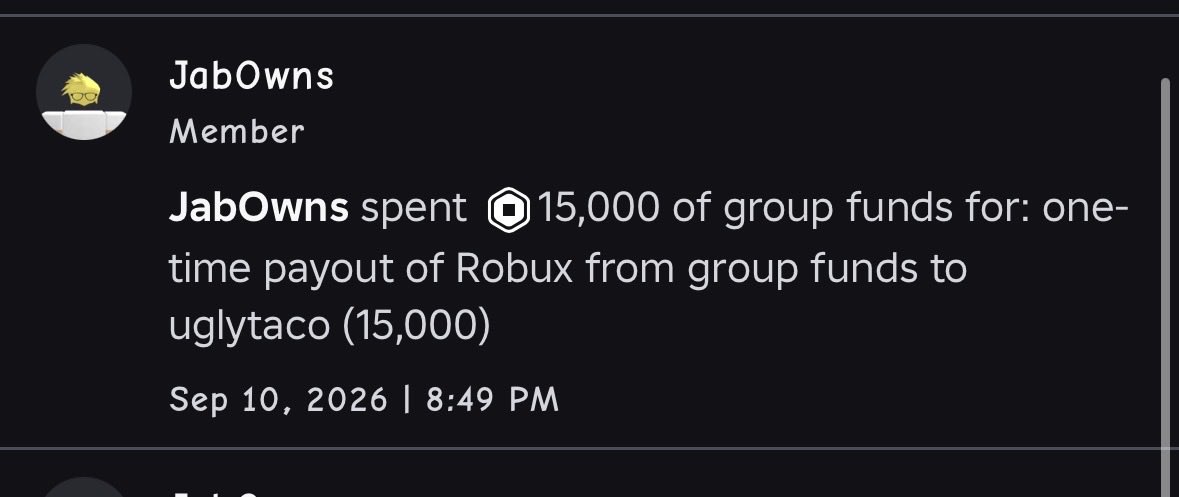Click the Robux currency icon

coord(509,209)
